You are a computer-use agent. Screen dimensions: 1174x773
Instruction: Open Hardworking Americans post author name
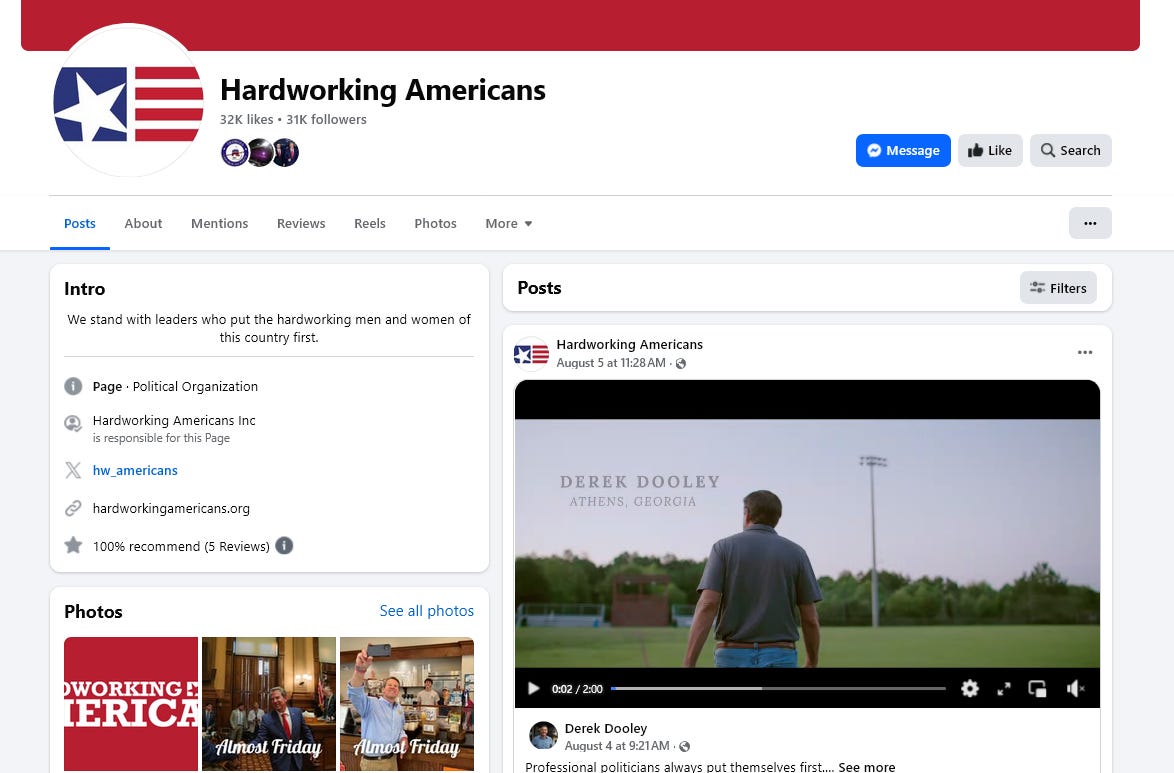pyautogui.click(x=630, y=345)
